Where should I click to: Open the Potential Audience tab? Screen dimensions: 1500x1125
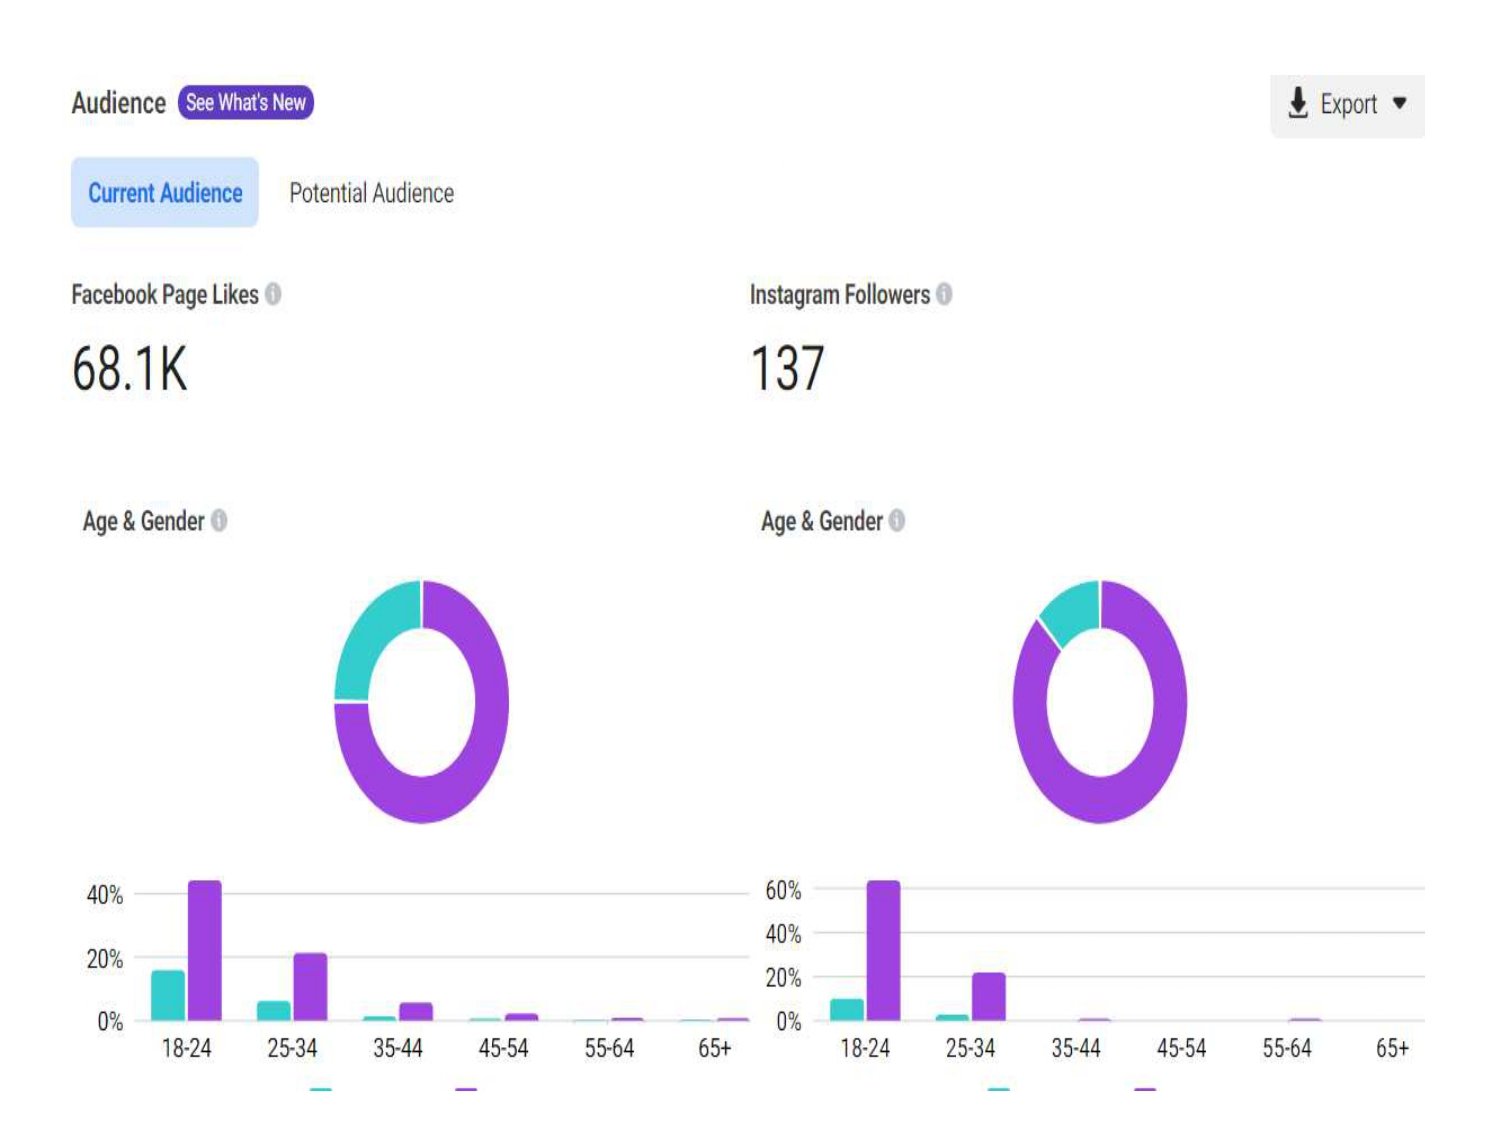371,193
